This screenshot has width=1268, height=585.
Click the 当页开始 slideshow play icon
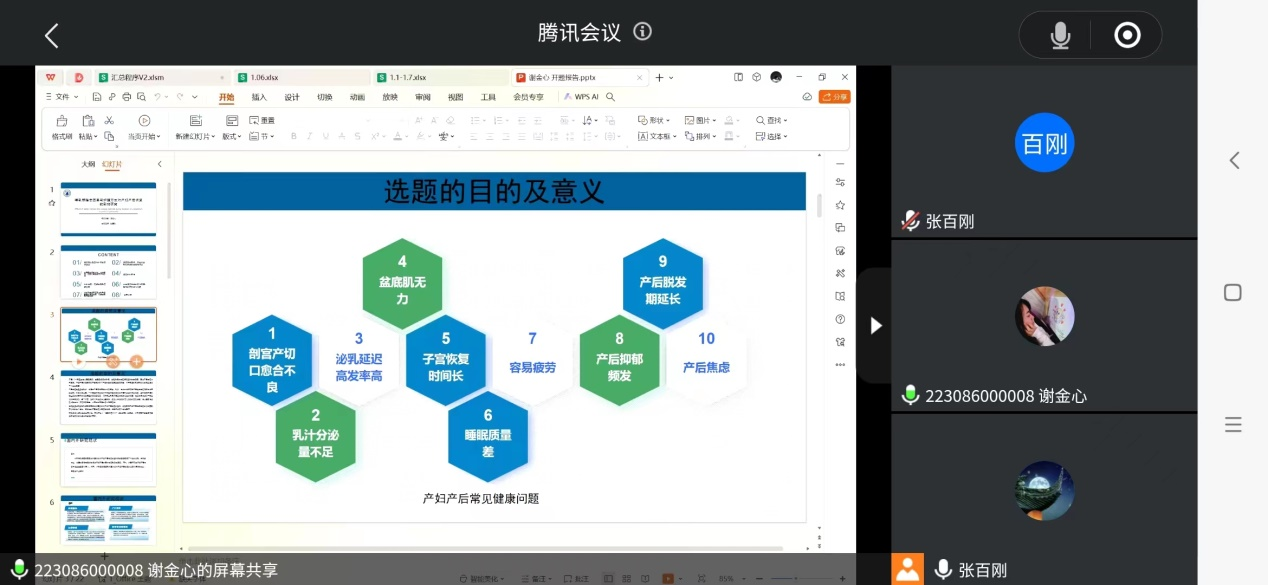click(x=144, y=121)
